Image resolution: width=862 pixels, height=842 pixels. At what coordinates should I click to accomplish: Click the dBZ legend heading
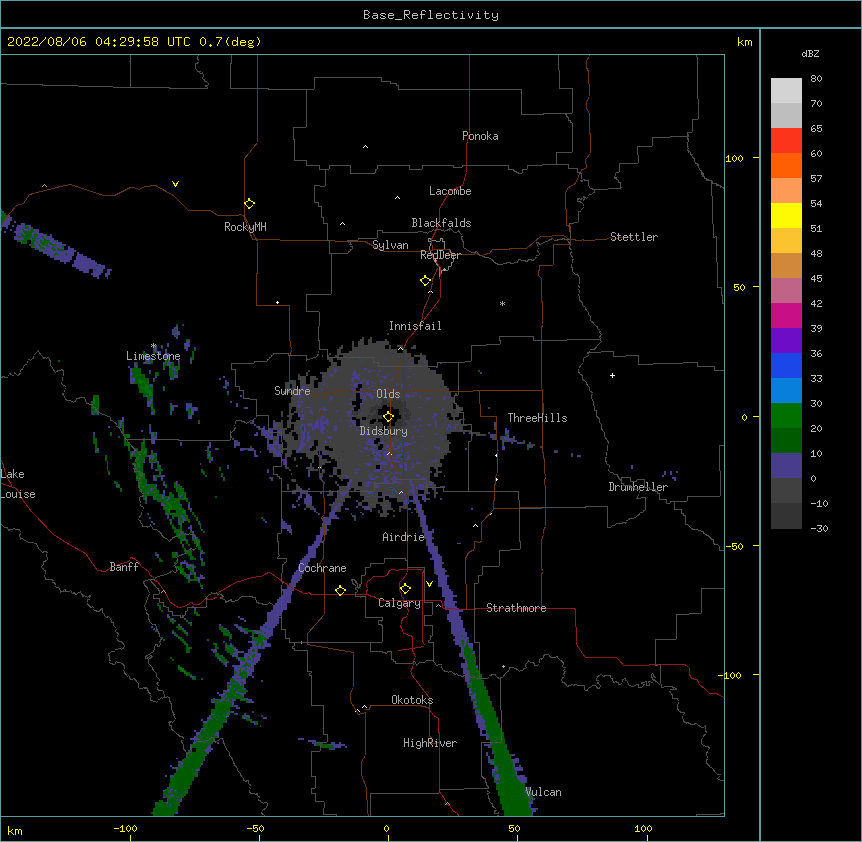point(810,53)
